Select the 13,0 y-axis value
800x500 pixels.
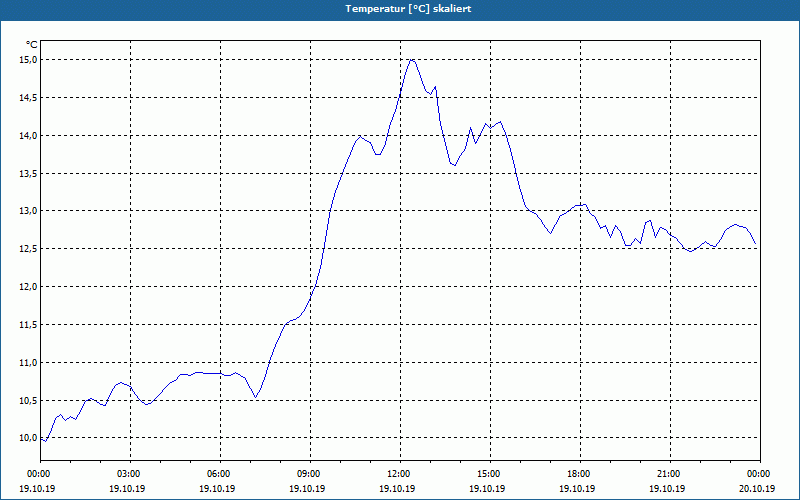(x=28, y=211)
